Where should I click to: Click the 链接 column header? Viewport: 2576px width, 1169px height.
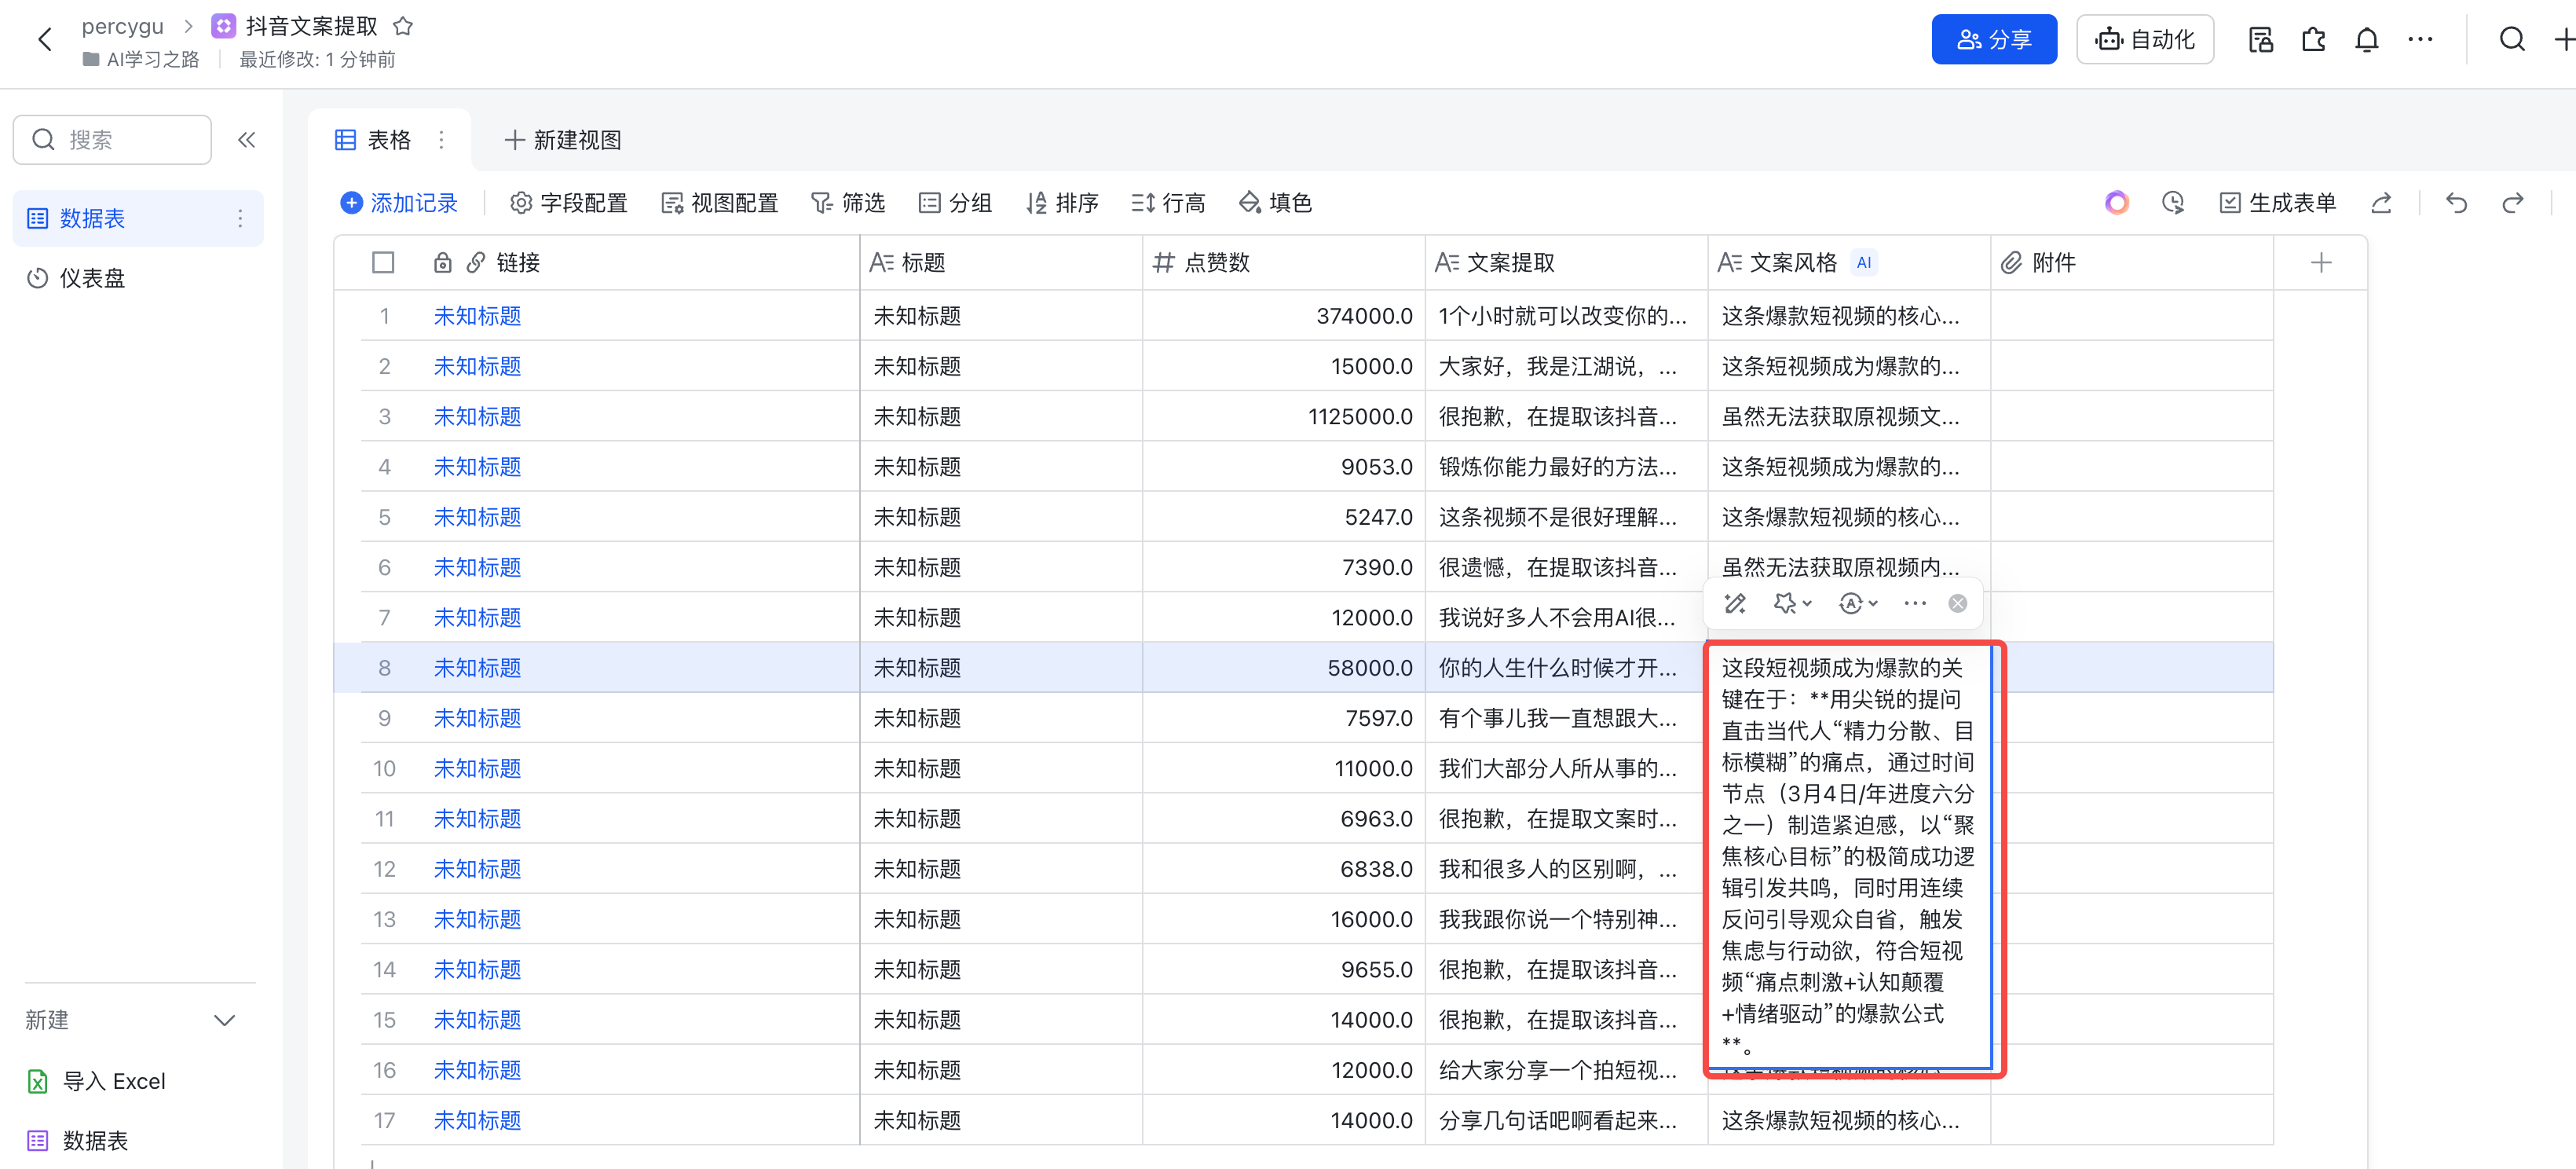point(517,262)
